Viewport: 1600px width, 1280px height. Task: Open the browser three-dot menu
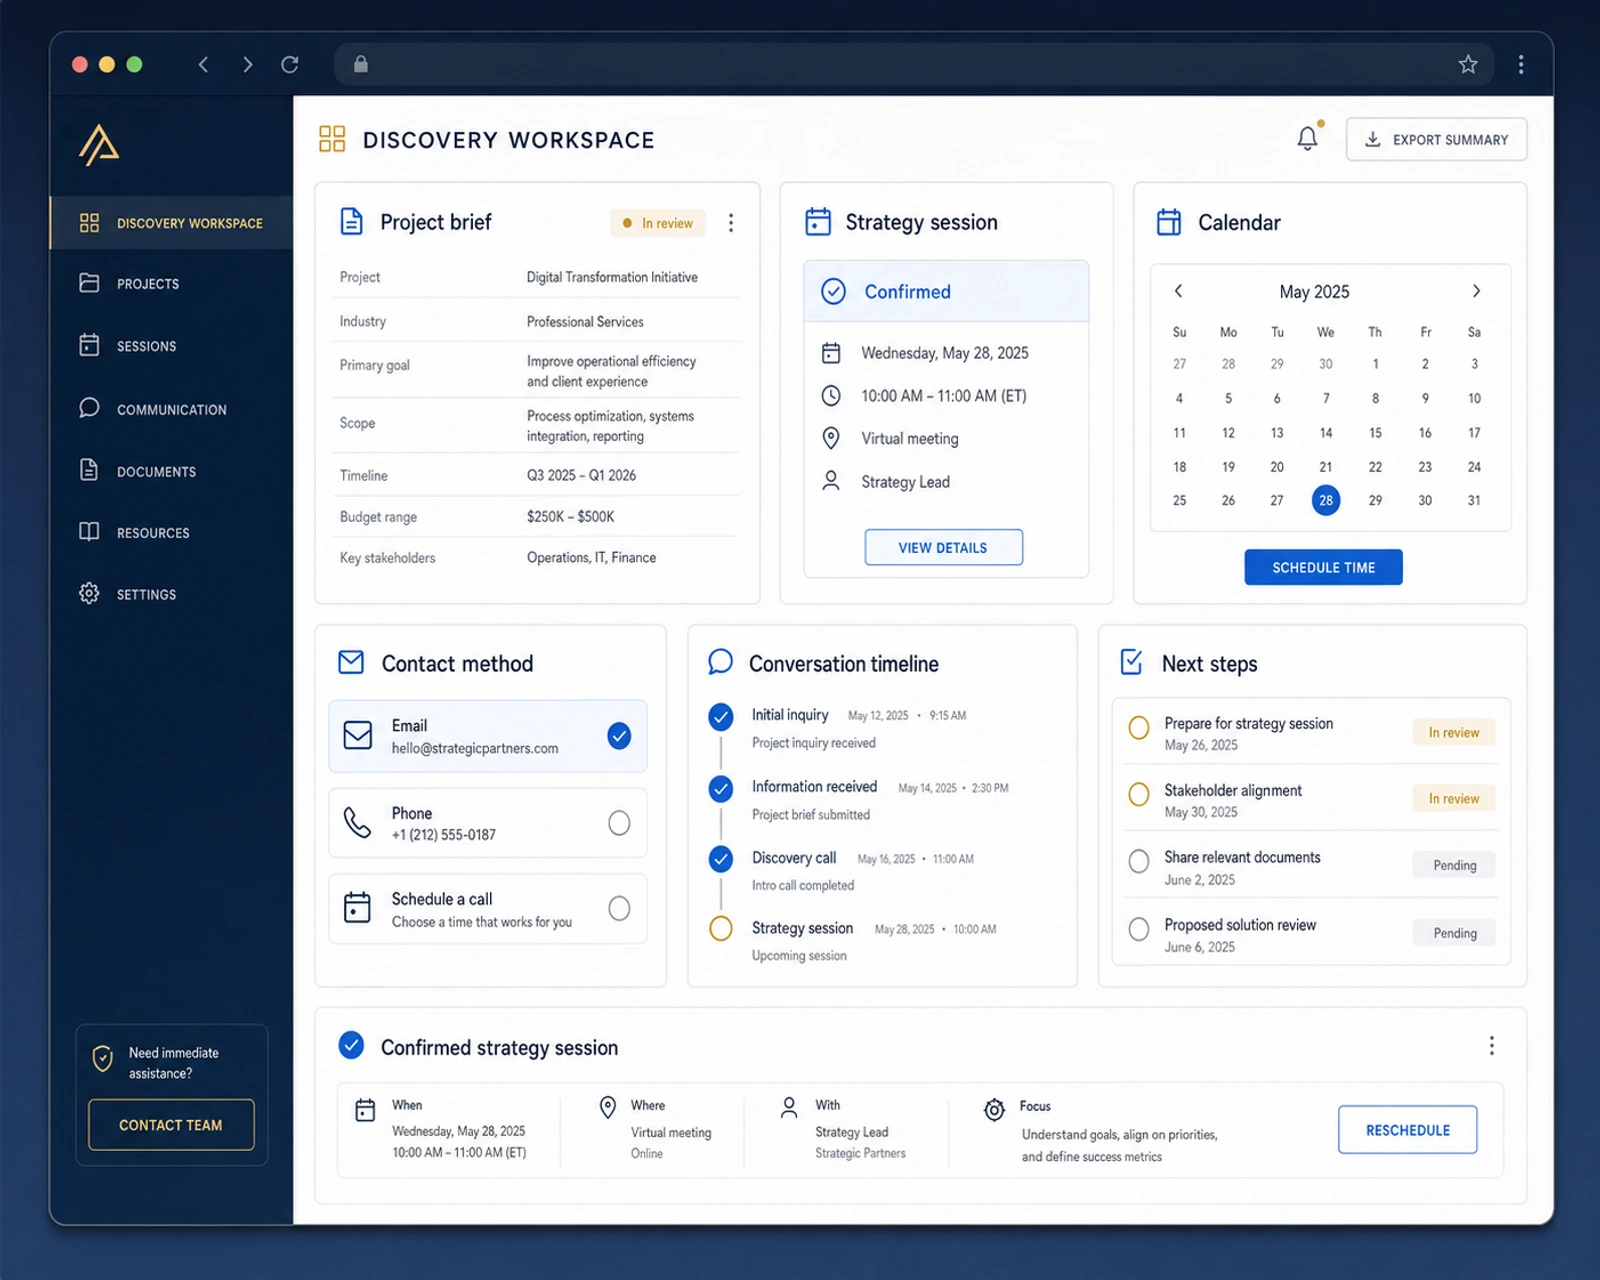coord(1521,64)
